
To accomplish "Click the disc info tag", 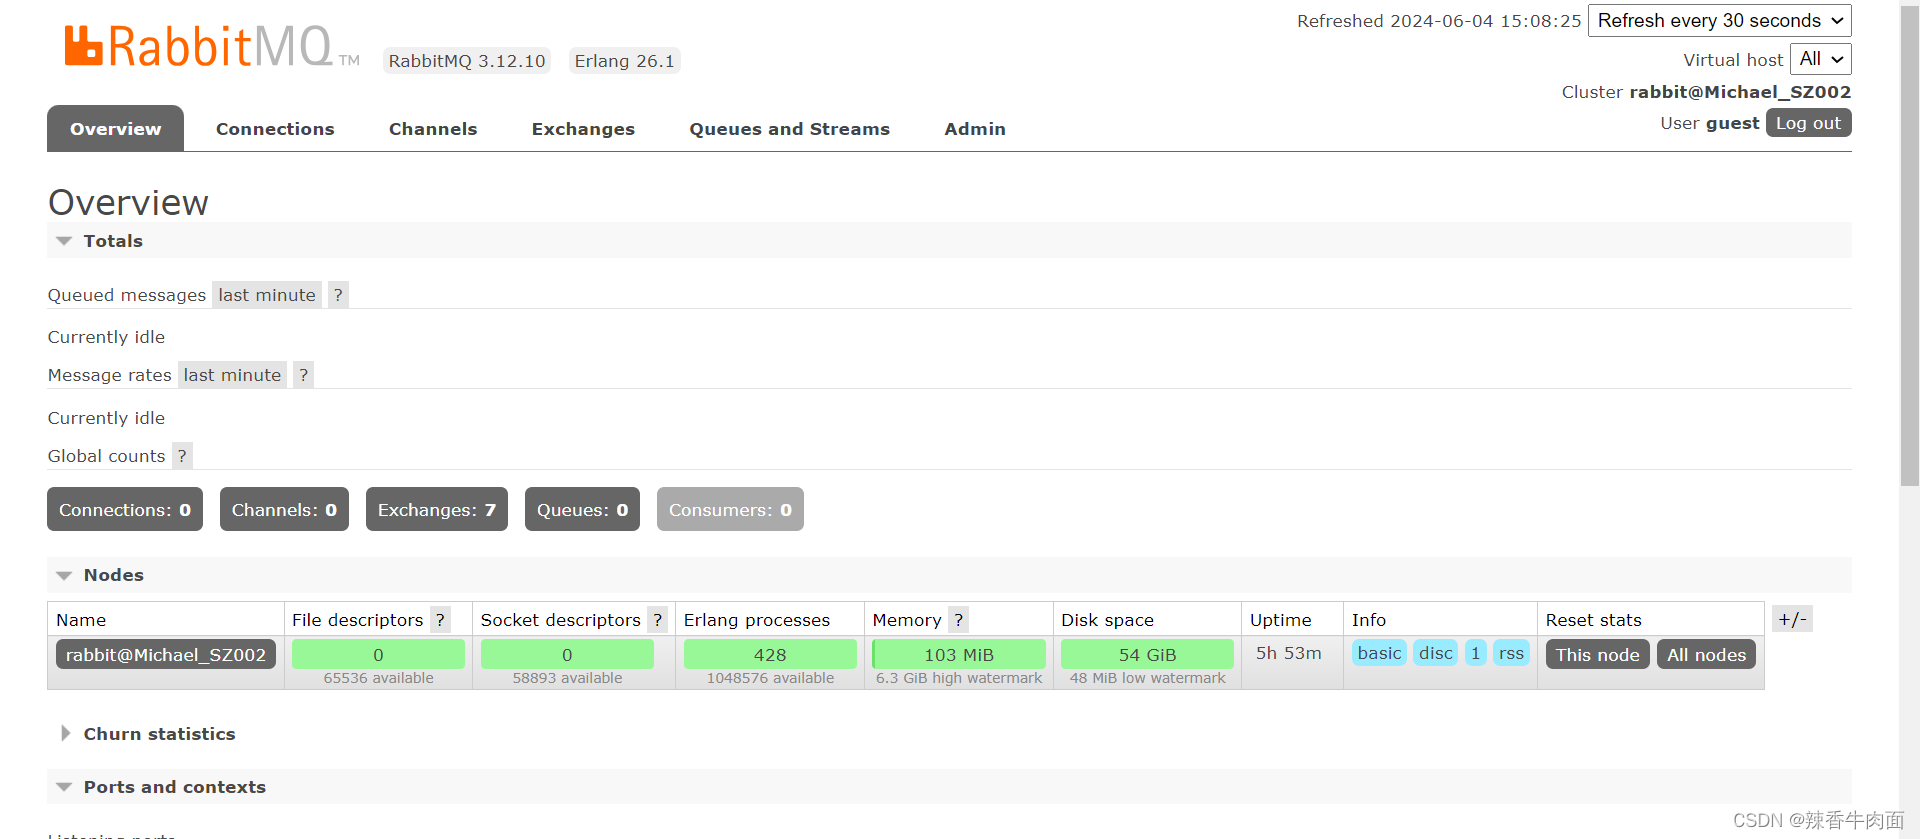I will coord(1435,653).
